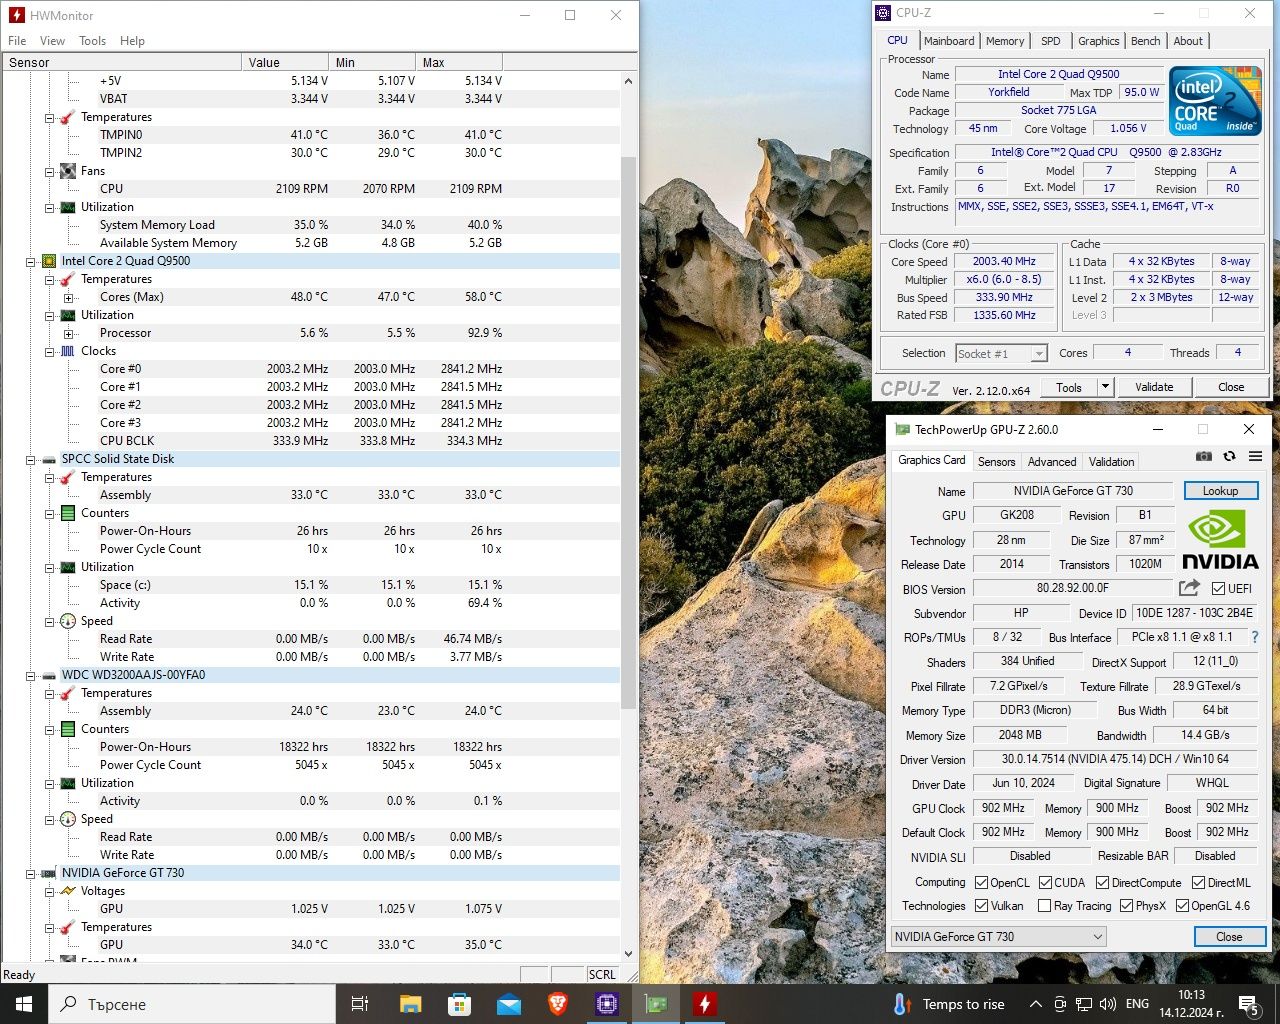1280x1024 pixels.
Task: Click the fan icon next to Fans
Action: pyautogui.click(x=68, y=171)
